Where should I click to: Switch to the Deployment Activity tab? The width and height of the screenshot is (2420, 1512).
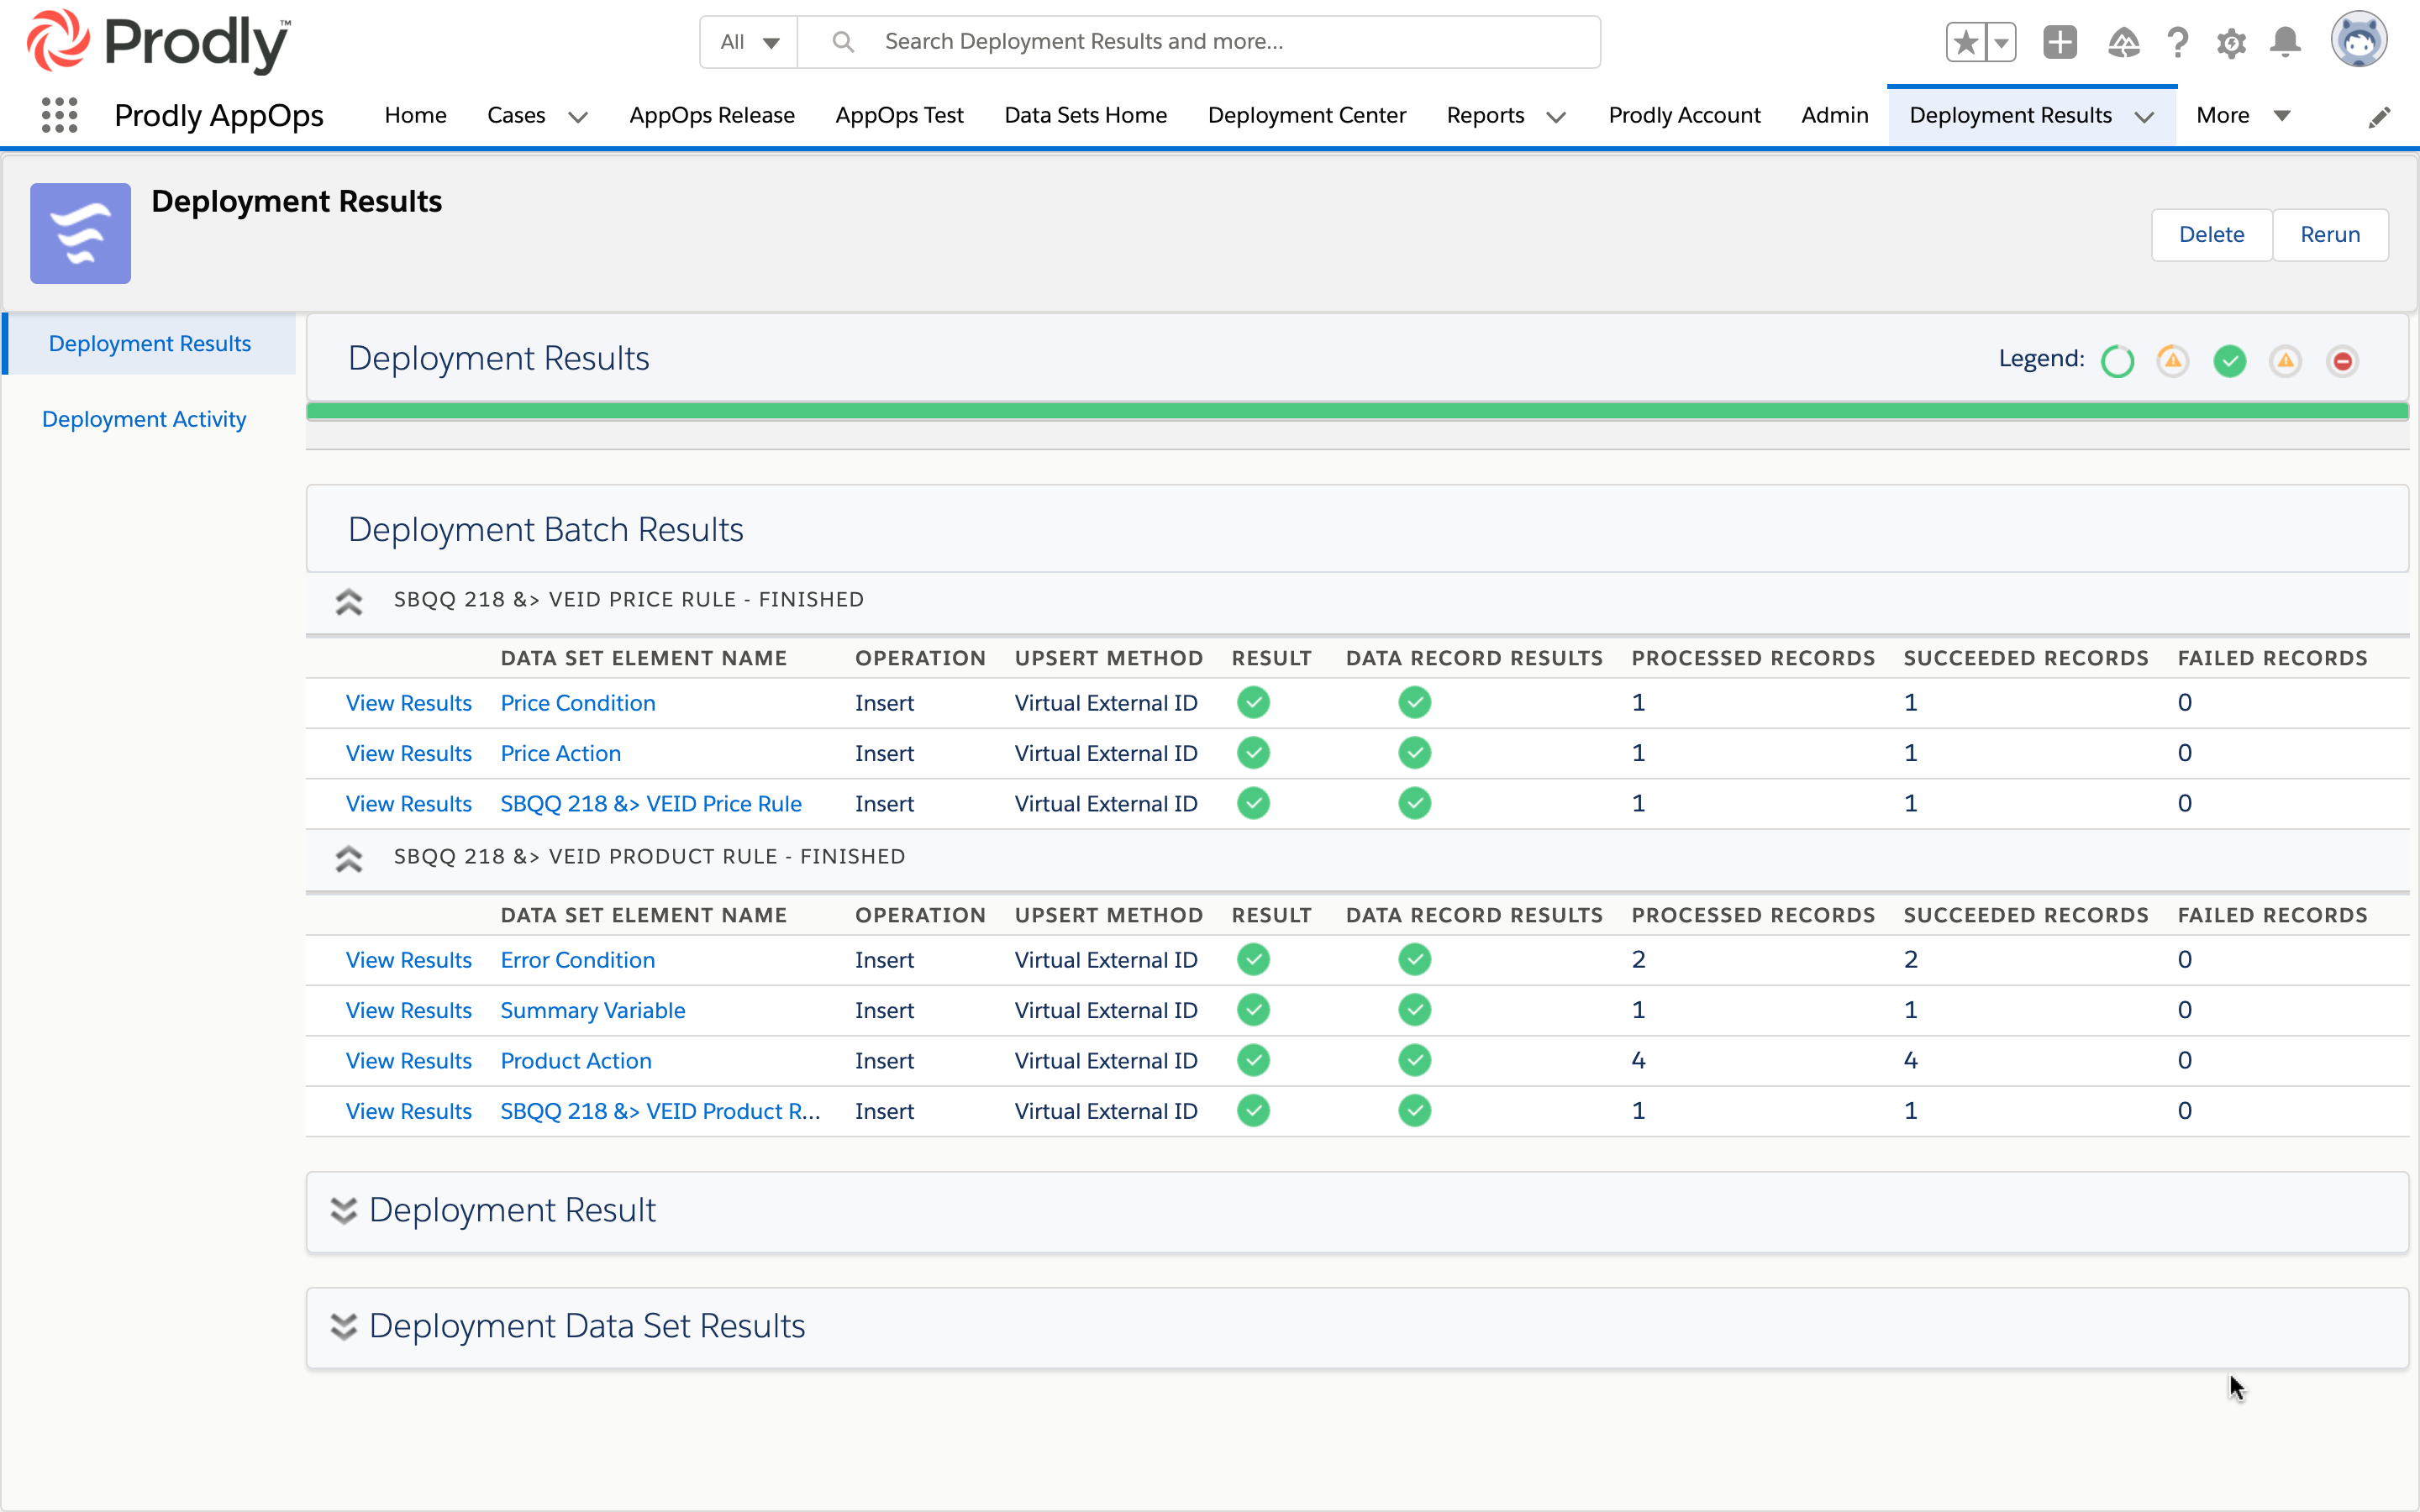[x=143, y=419]
